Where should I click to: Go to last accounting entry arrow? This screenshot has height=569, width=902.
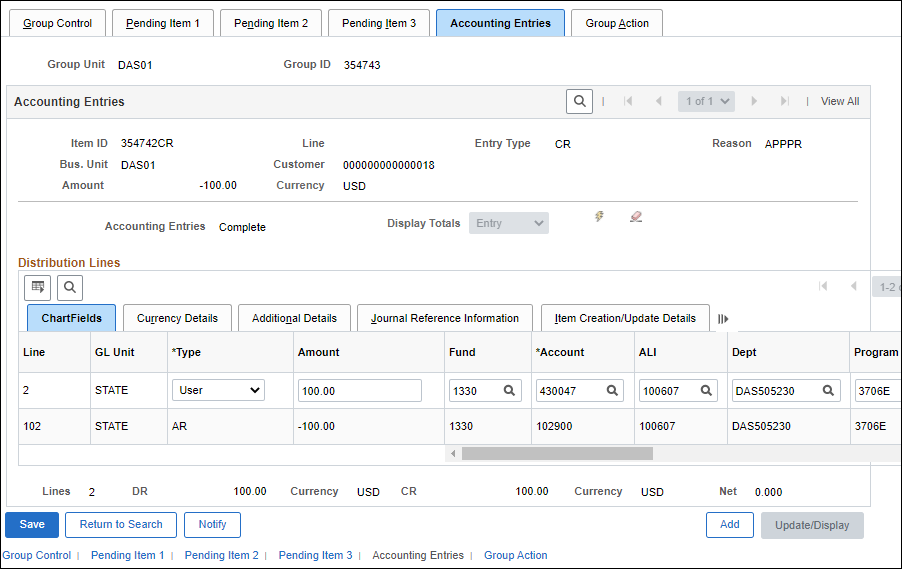coord(785,101)
